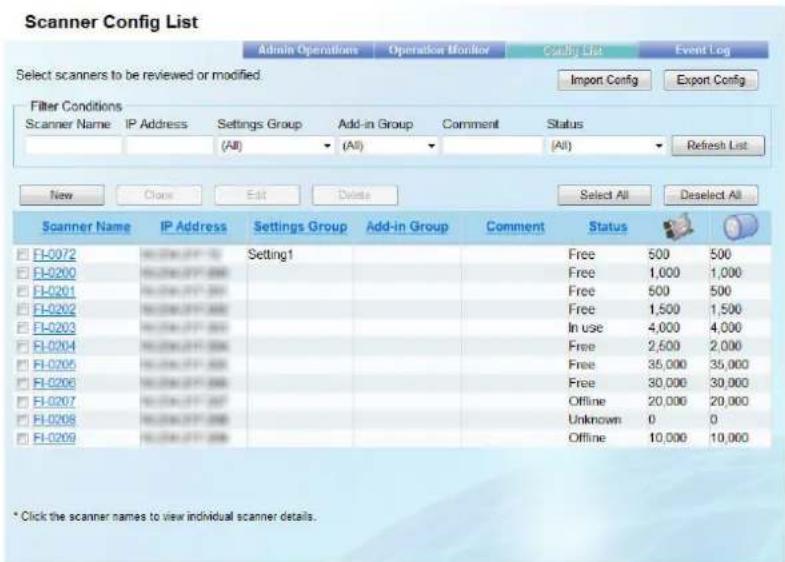The image size is (785, 562).
Task: Click the 'In use' status text
Action: pyautogui.click(x=585, y=328)
